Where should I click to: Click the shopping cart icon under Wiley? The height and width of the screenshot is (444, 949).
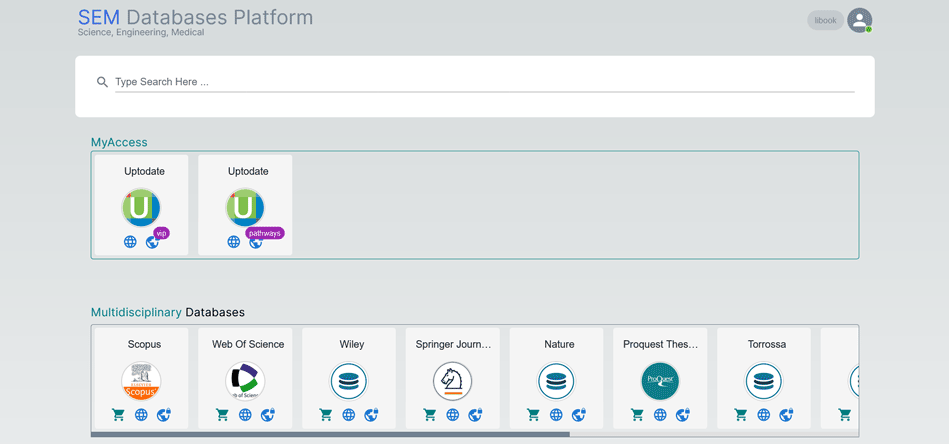(x=326, y=414)
